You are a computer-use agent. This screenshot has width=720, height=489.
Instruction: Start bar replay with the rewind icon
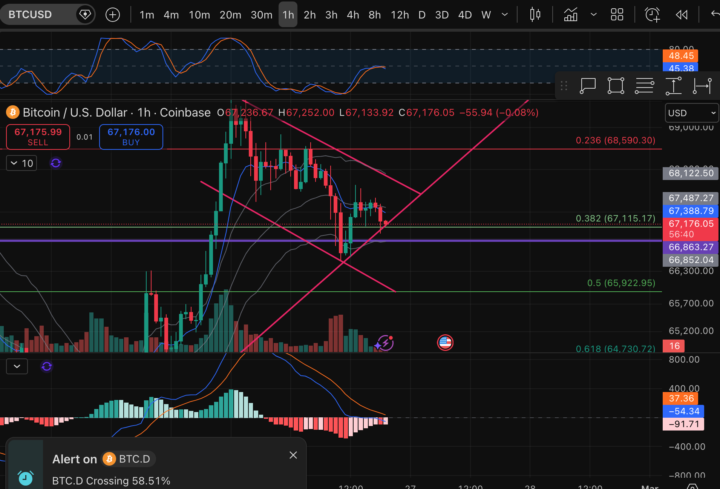pos(681,15)
